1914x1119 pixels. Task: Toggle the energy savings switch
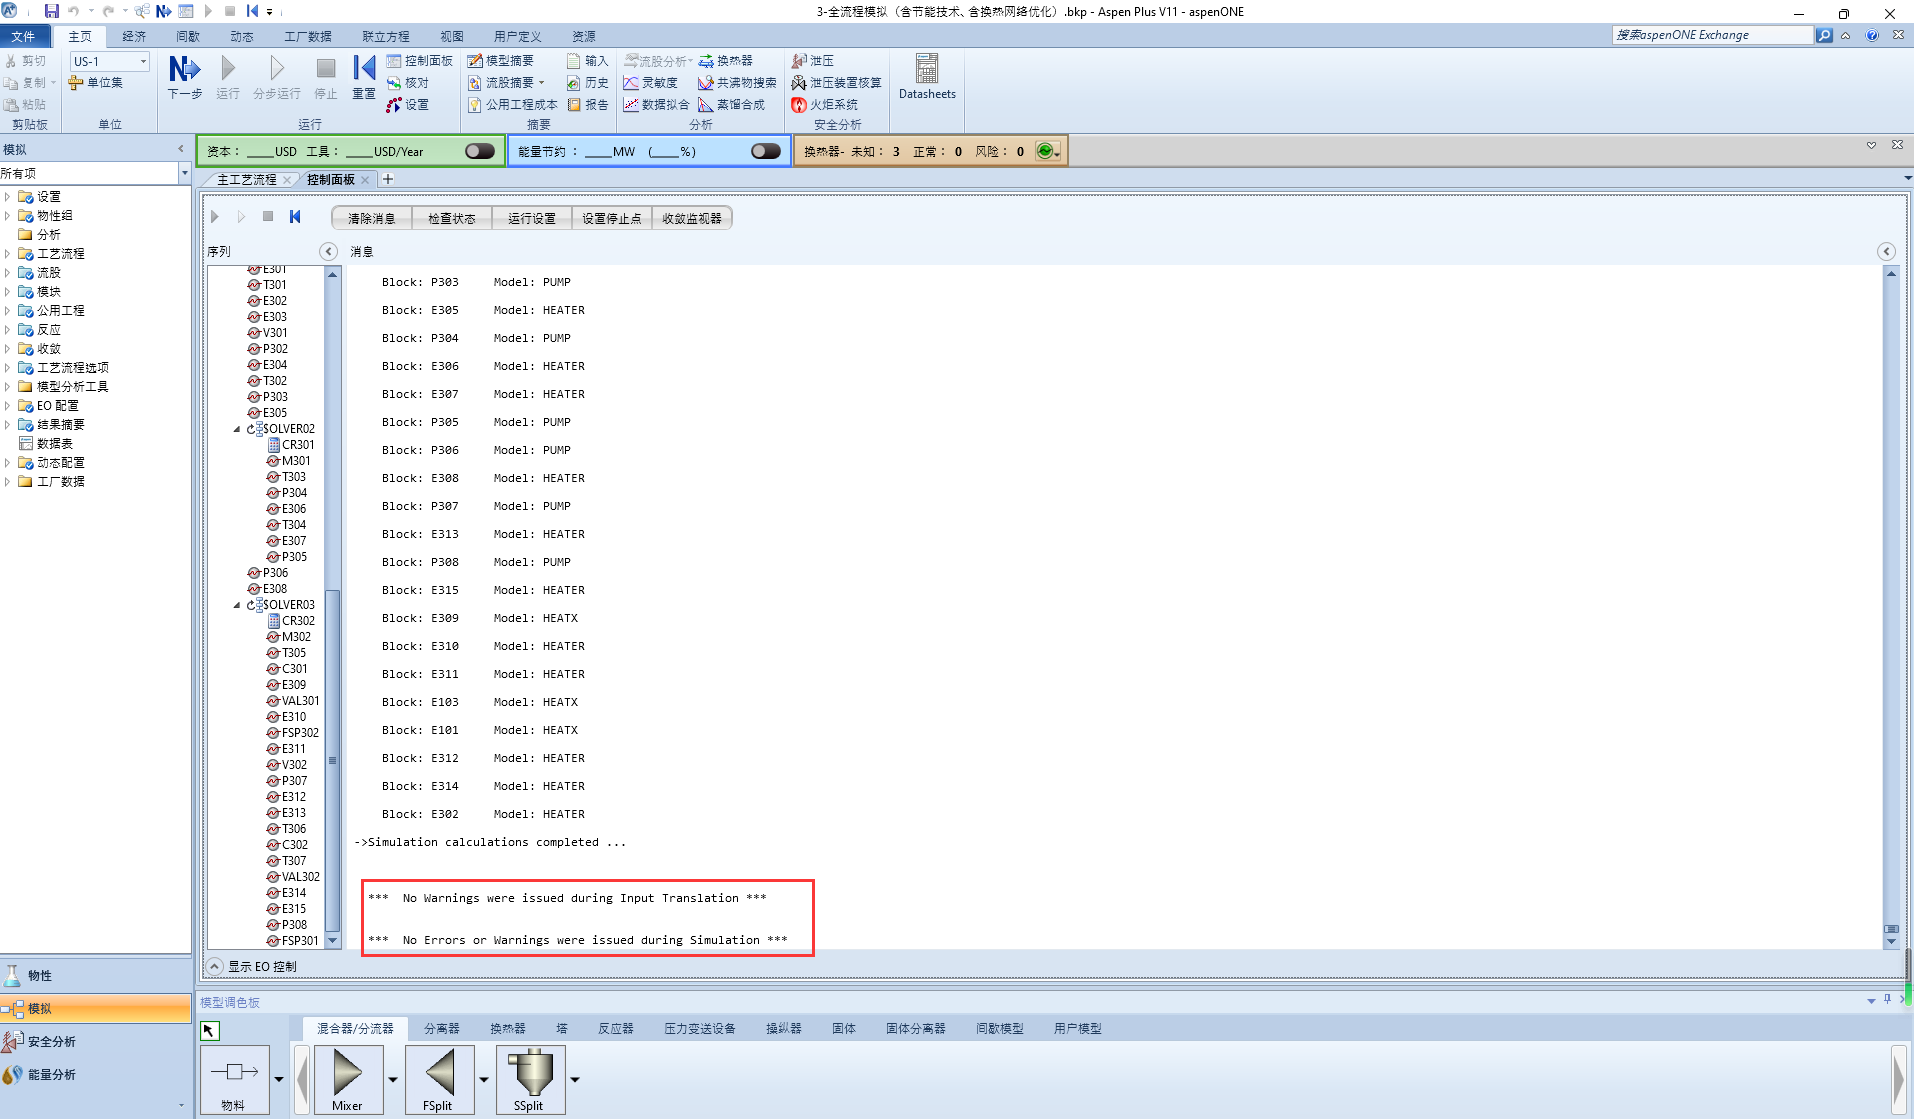tap(765, 152)
